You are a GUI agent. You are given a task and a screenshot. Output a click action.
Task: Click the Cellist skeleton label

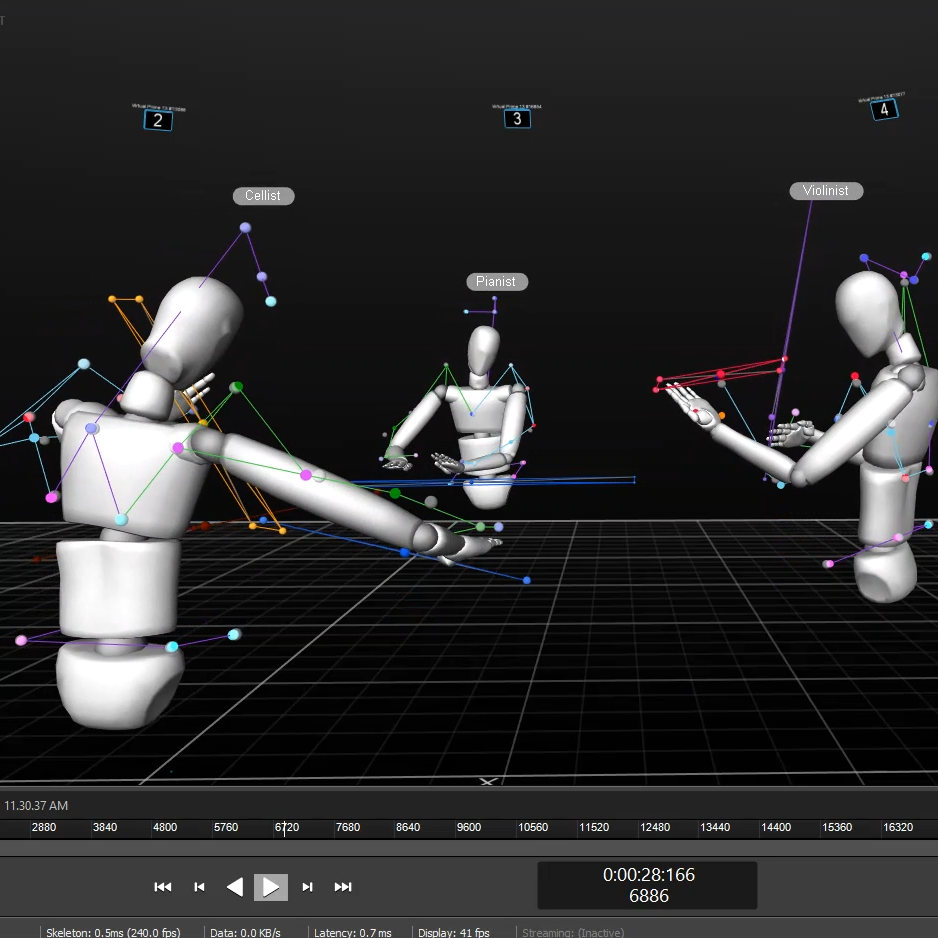coord(263,196)
